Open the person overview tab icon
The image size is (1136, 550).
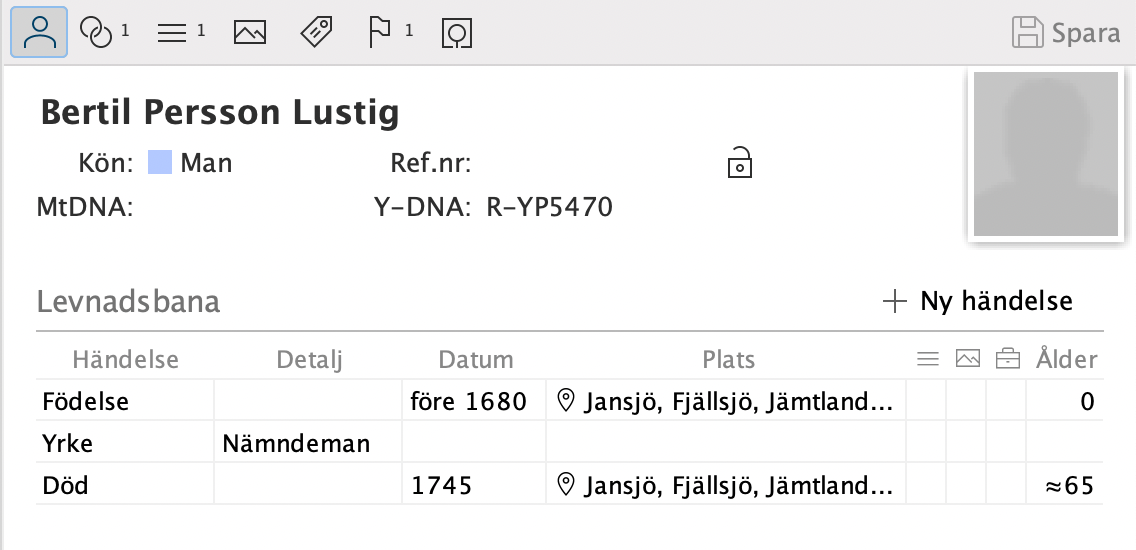(39, 33)
